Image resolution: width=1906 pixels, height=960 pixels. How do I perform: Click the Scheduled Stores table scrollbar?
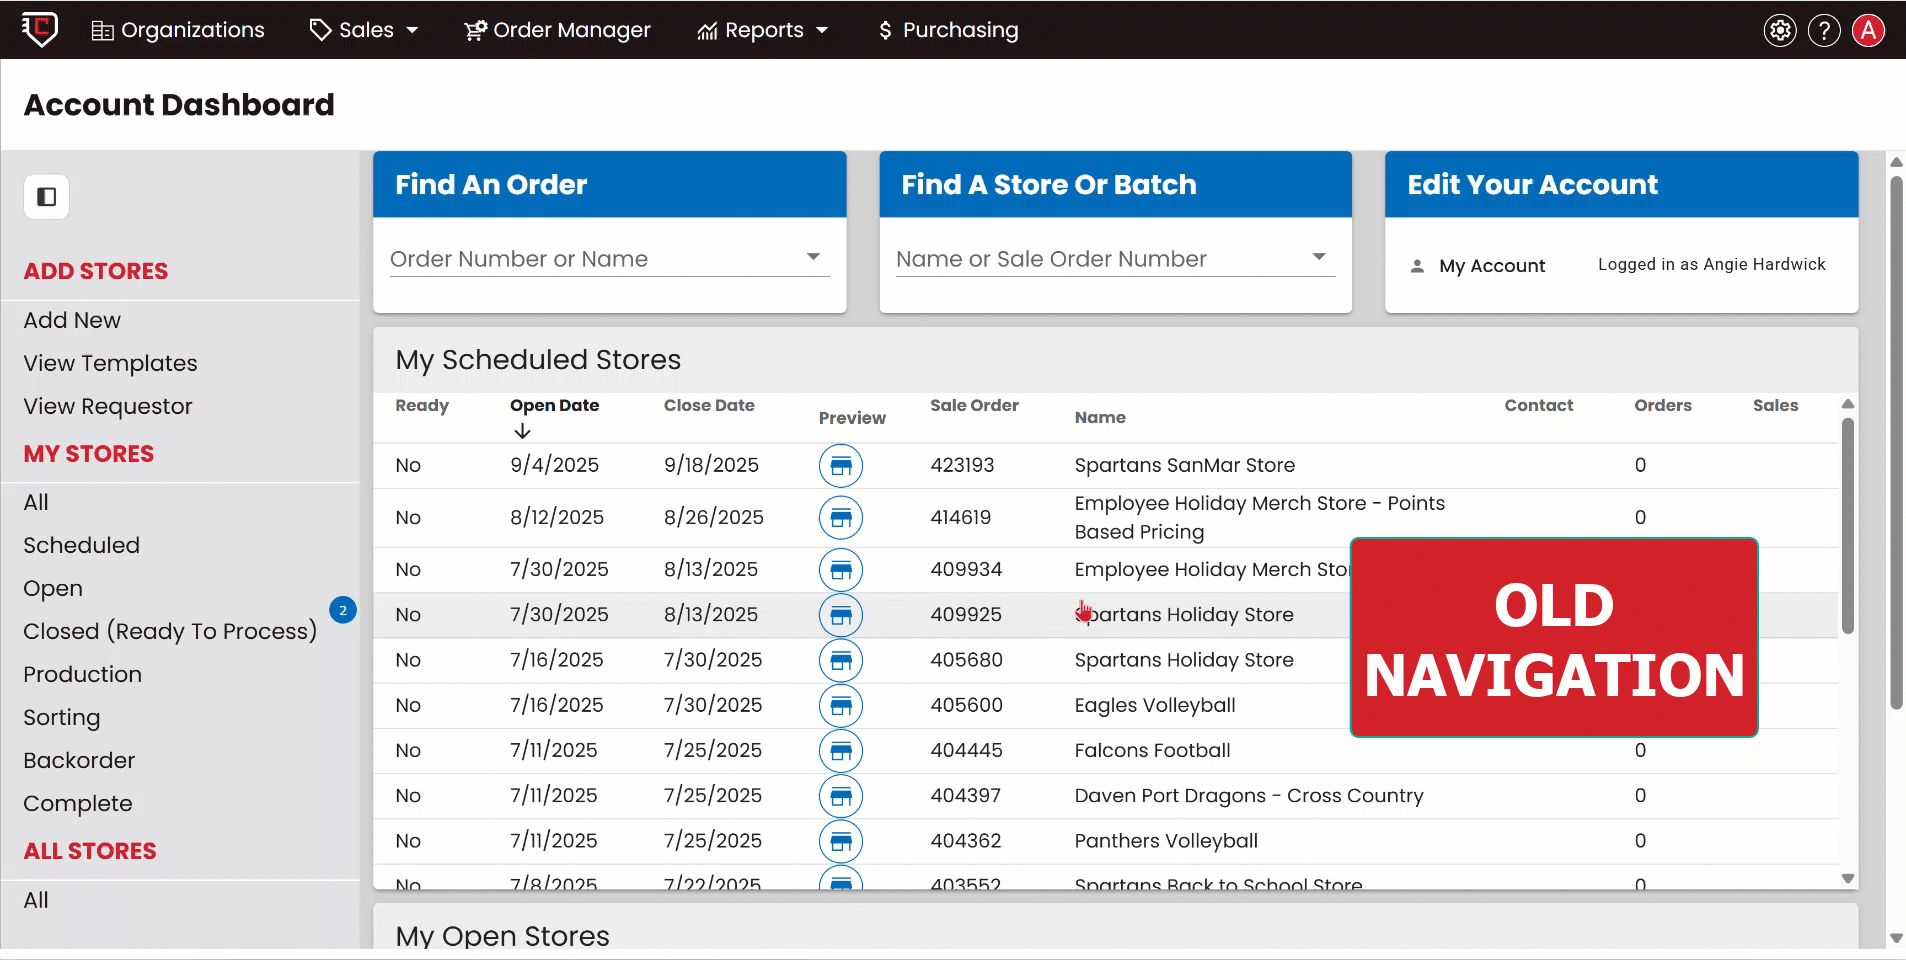click(1847, 525)
